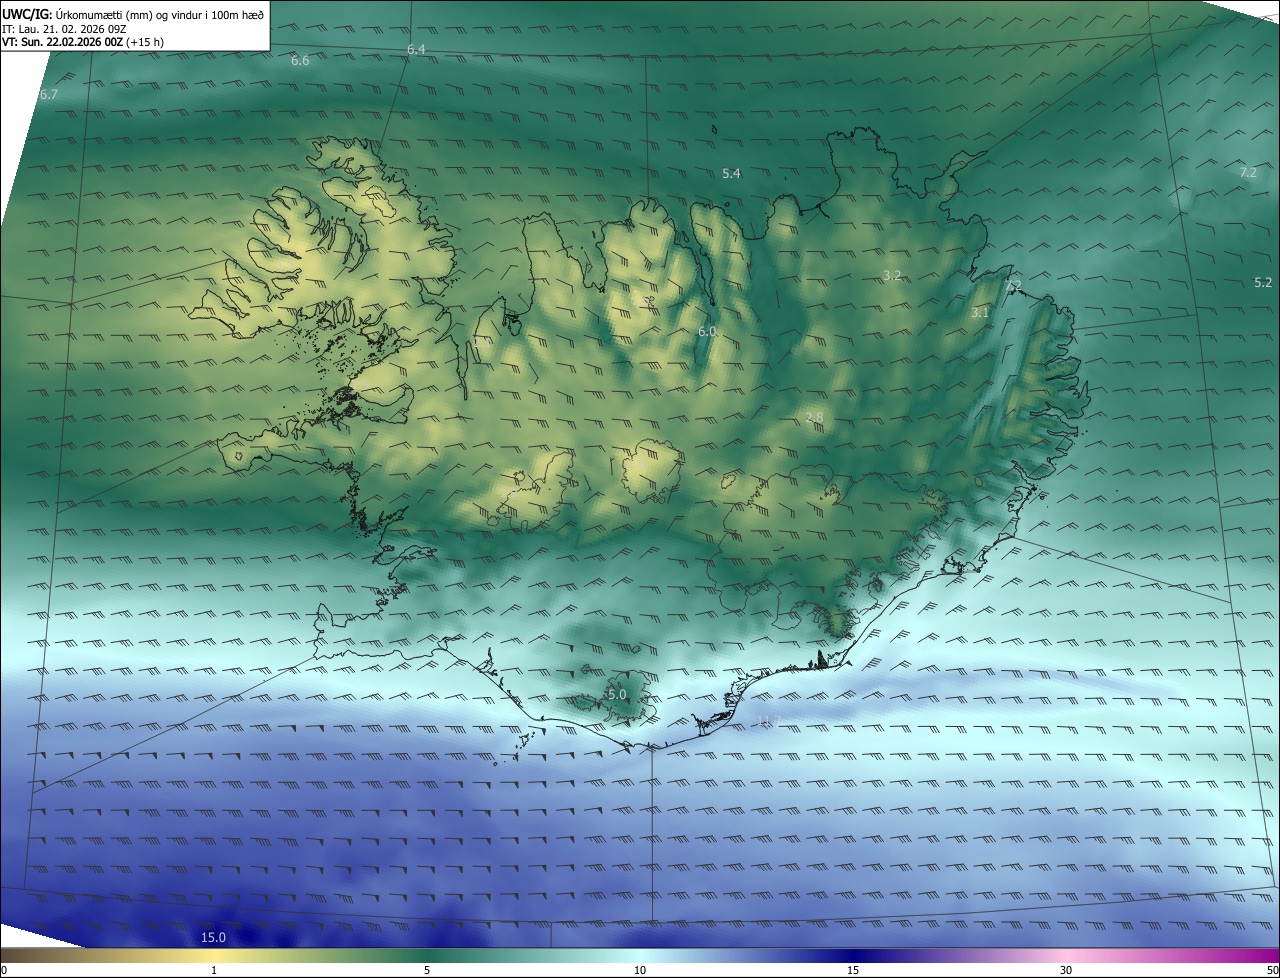This screenshot has height=978, width=1280.
Task: Click the color scale tick label '10'
Action: (x=640, y=970)
